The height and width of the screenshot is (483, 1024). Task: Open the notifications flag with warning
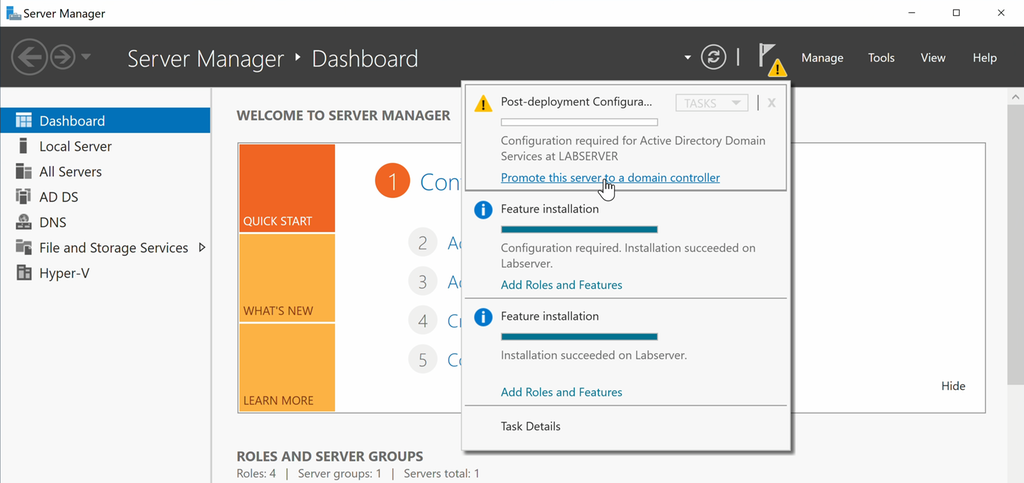tap(771, 59)
